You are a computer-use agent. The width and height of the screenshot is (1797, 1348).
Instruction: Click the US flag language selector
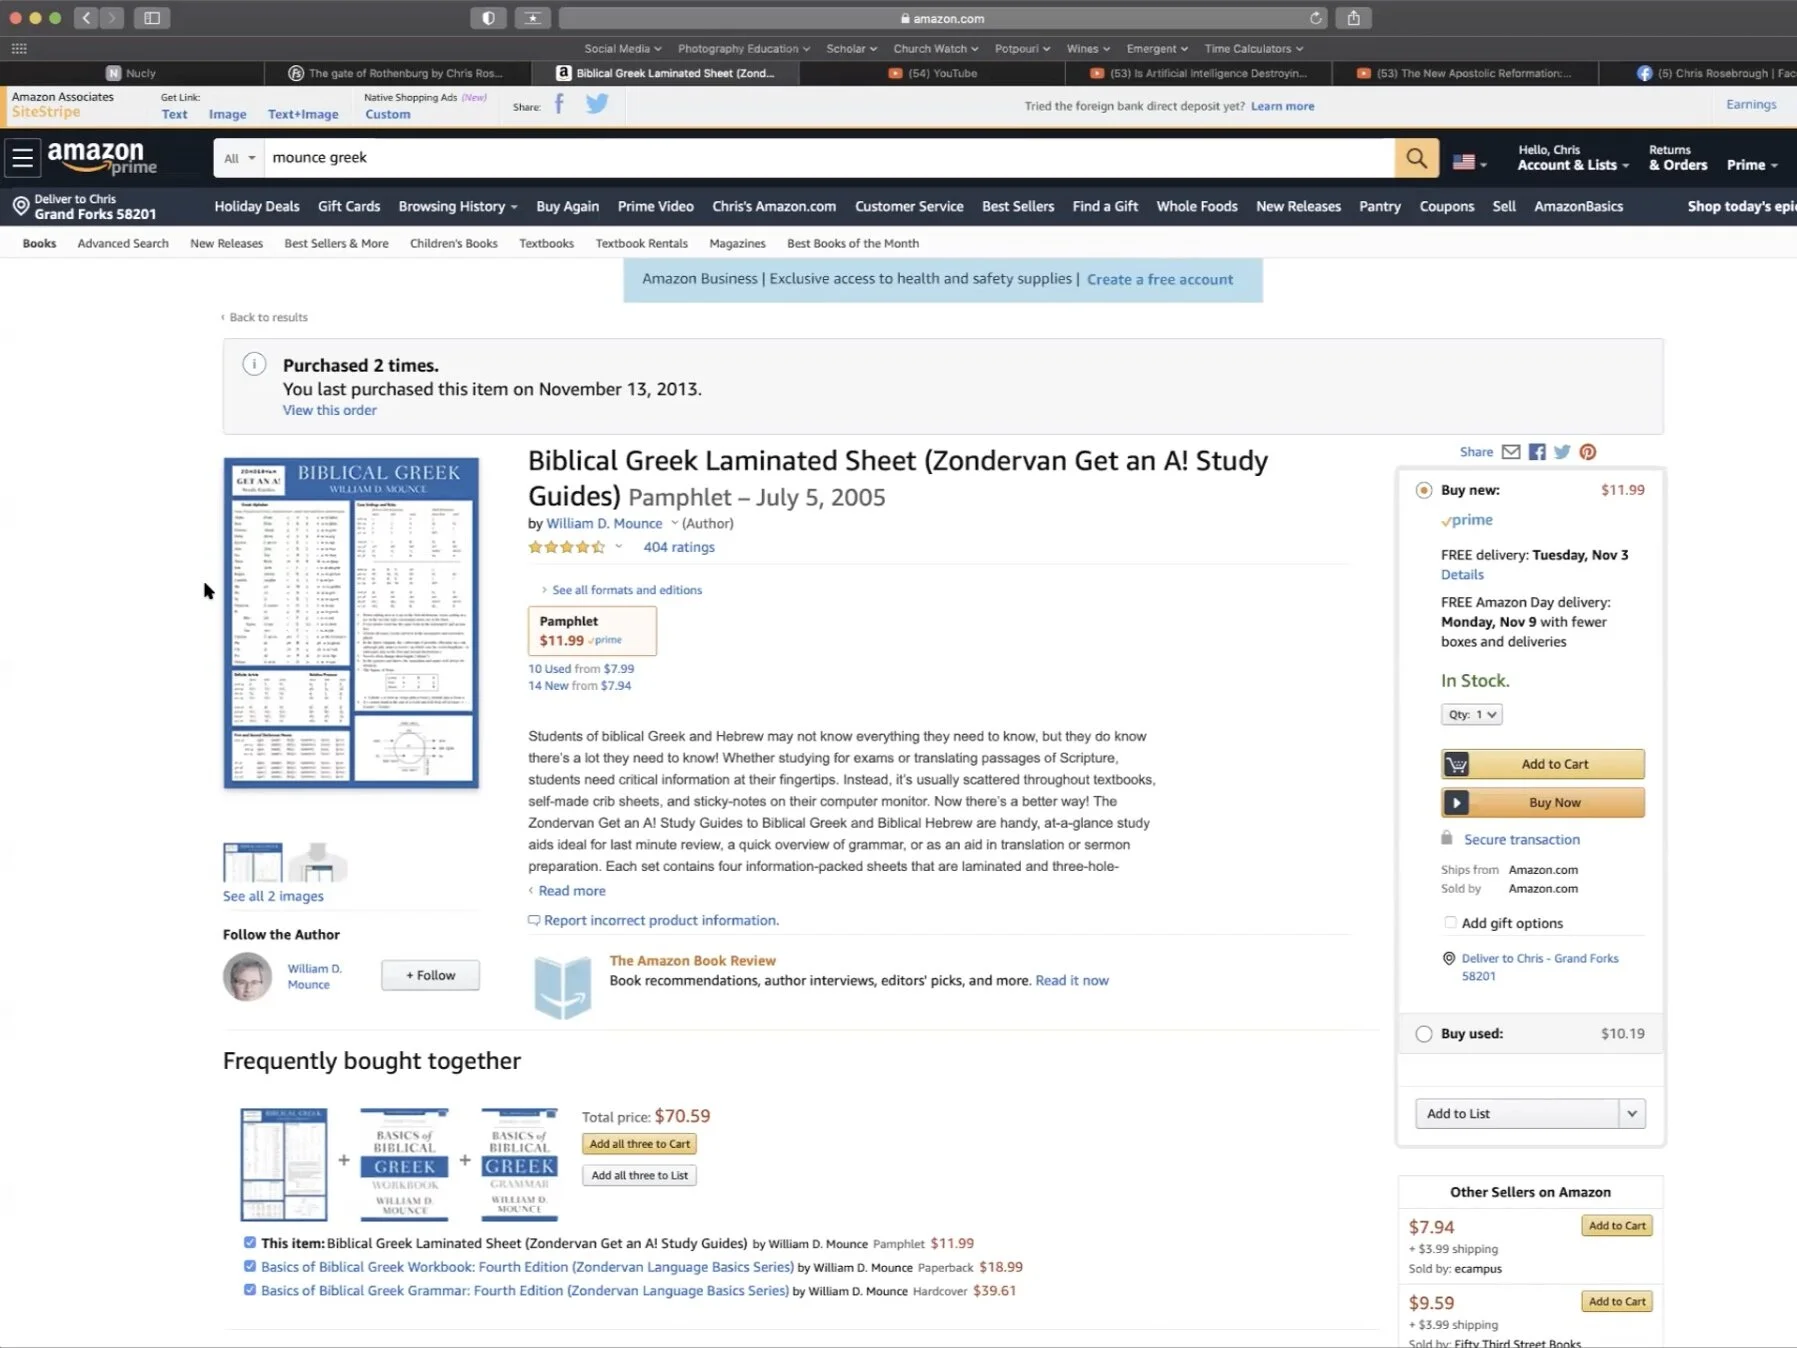coord(1469,162)
